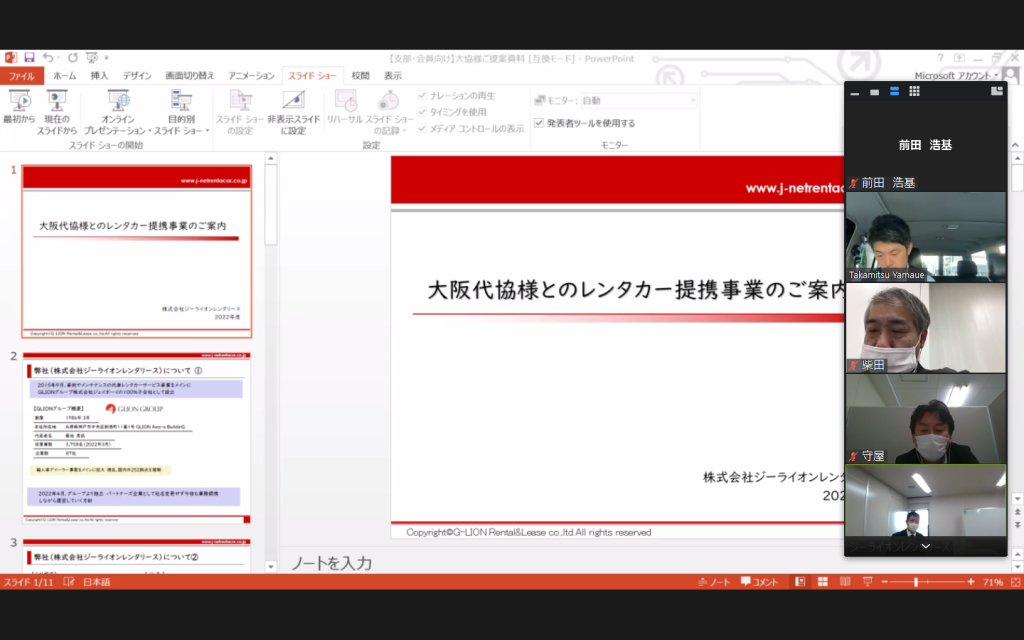This screenshot has width=1024, height=640.
Task: Click the PowerPoint help question mark icon
Action: click(x=940, y=58)
